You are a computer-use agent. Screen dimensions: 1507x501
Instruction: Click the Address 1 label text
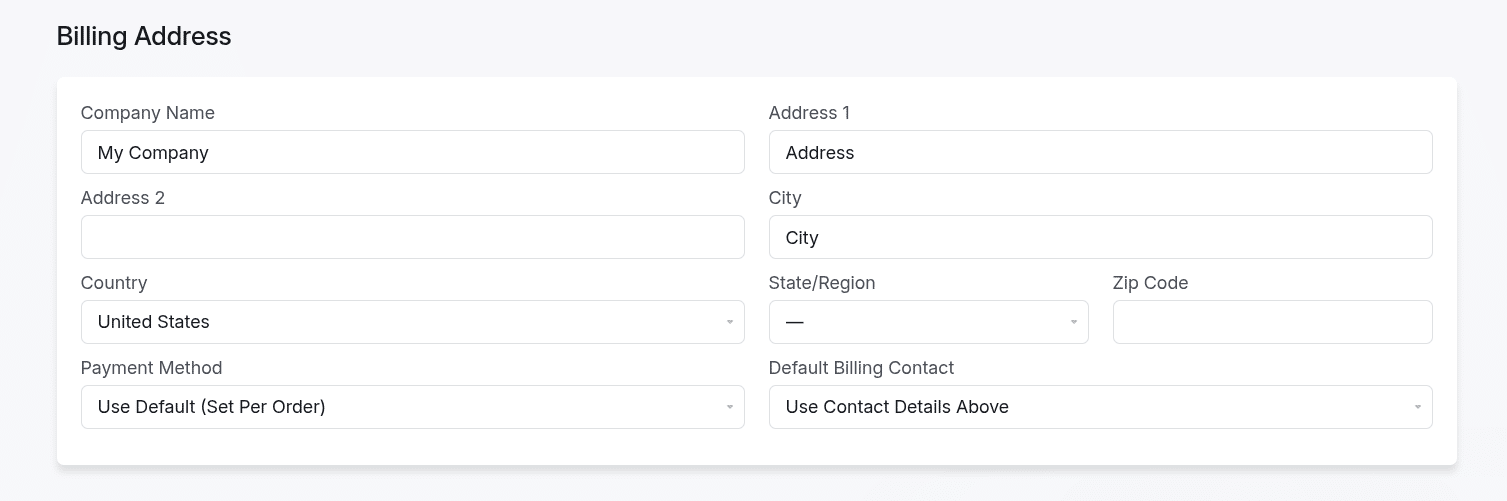809,113
